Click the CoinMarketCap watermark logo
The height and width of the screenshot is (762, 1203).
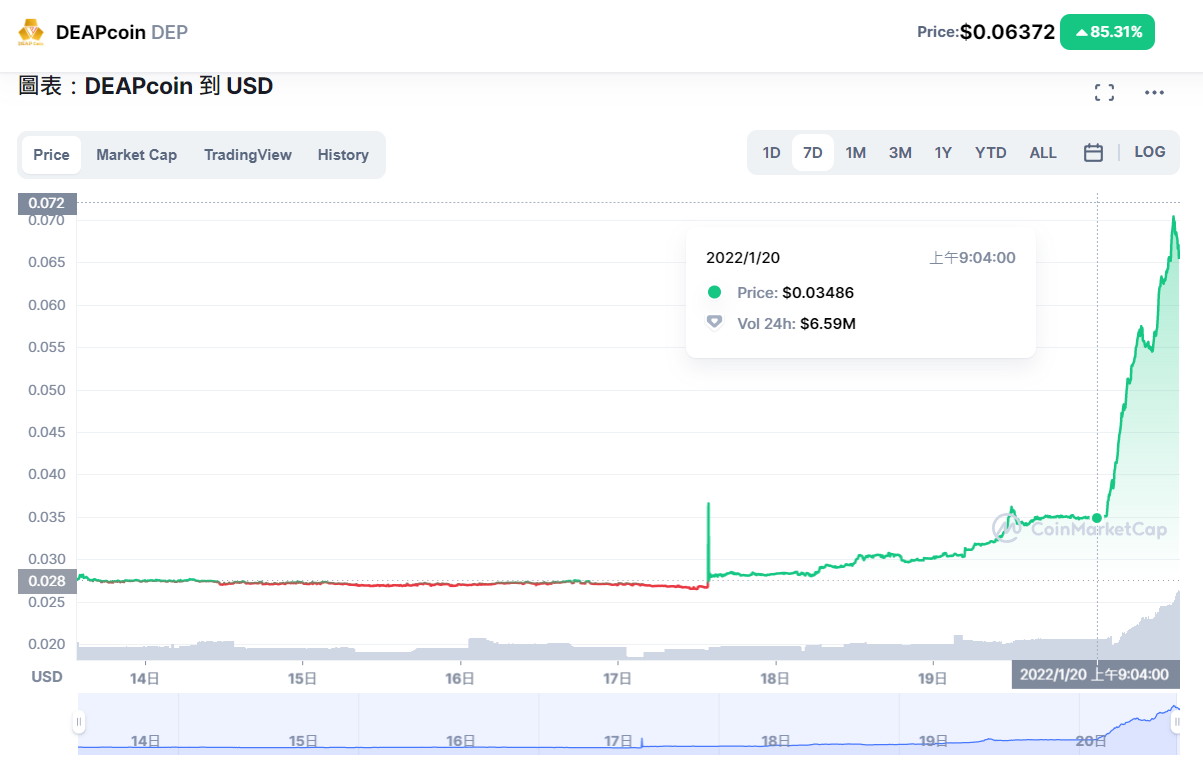1079,529
